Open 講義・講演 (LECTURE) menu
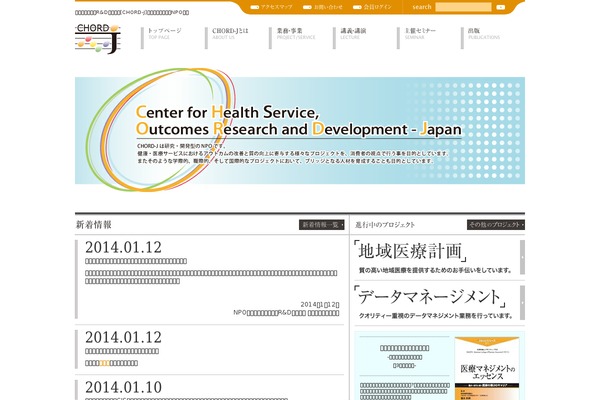The height and width of the screenshot is (400, 600). click(x=350, y=38)
